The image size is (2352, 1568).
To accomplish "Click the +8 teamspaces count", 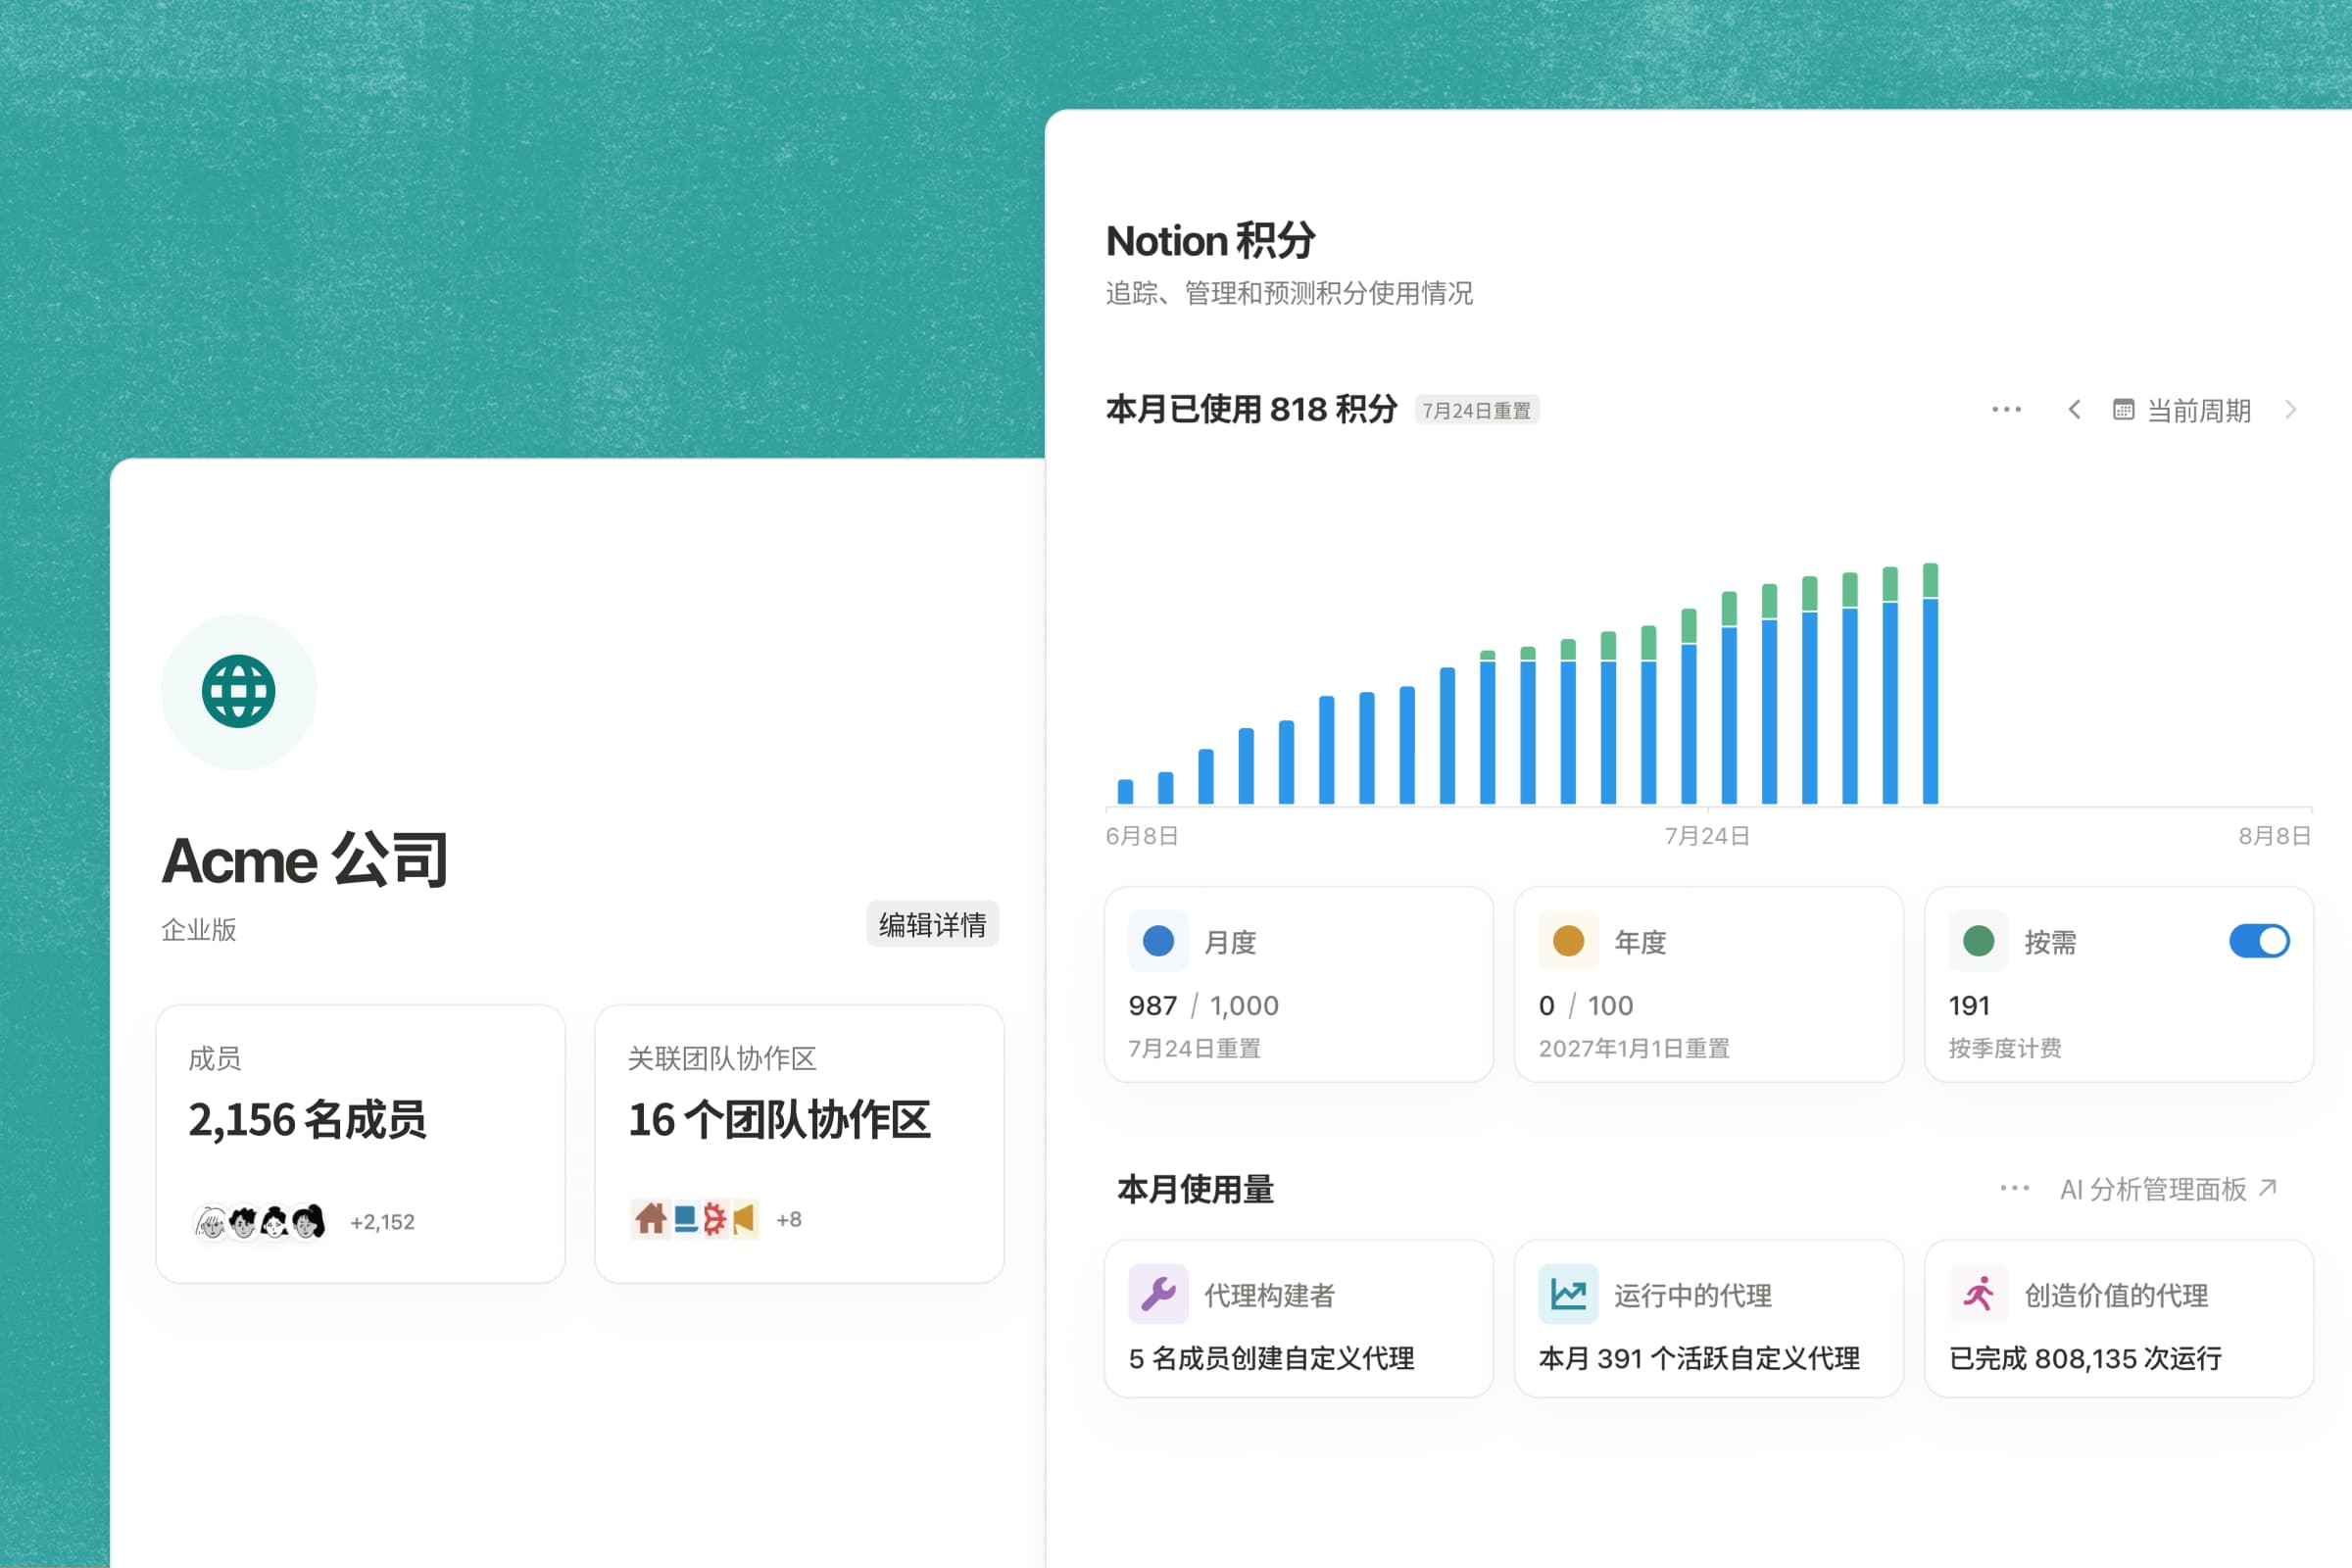I will (x=789, y=1220).
